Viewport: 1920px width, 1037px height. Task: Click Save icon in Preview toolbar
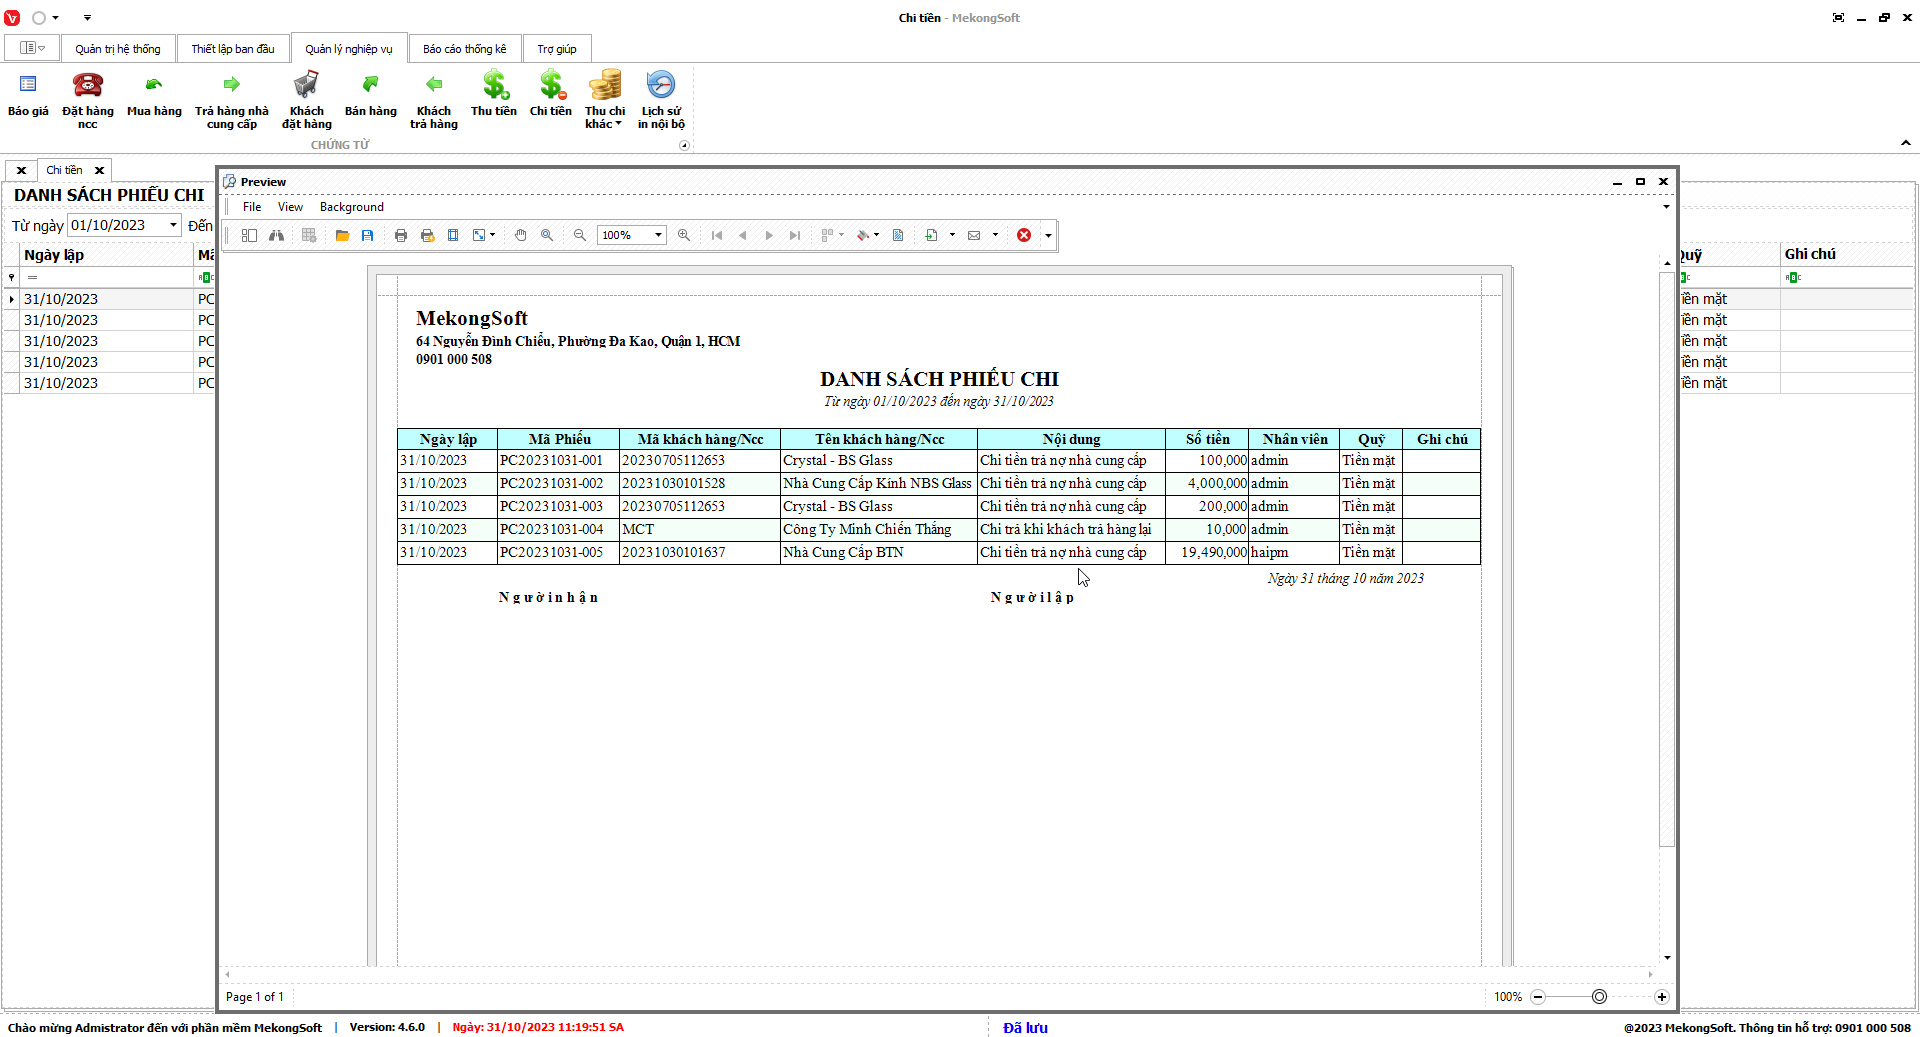(368, 235)
